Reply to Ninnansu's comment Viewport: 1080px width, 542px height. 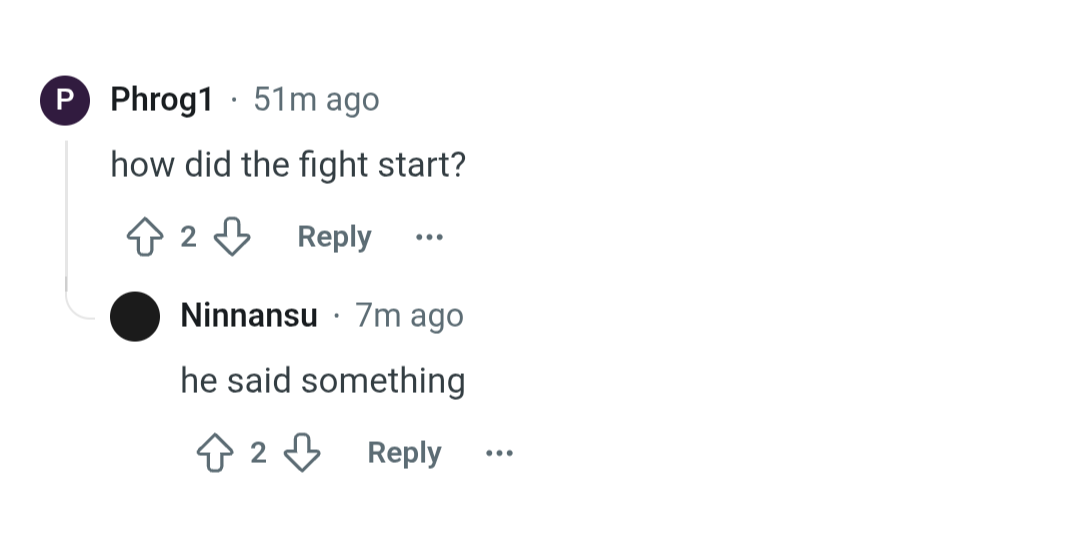coord(404,453)
